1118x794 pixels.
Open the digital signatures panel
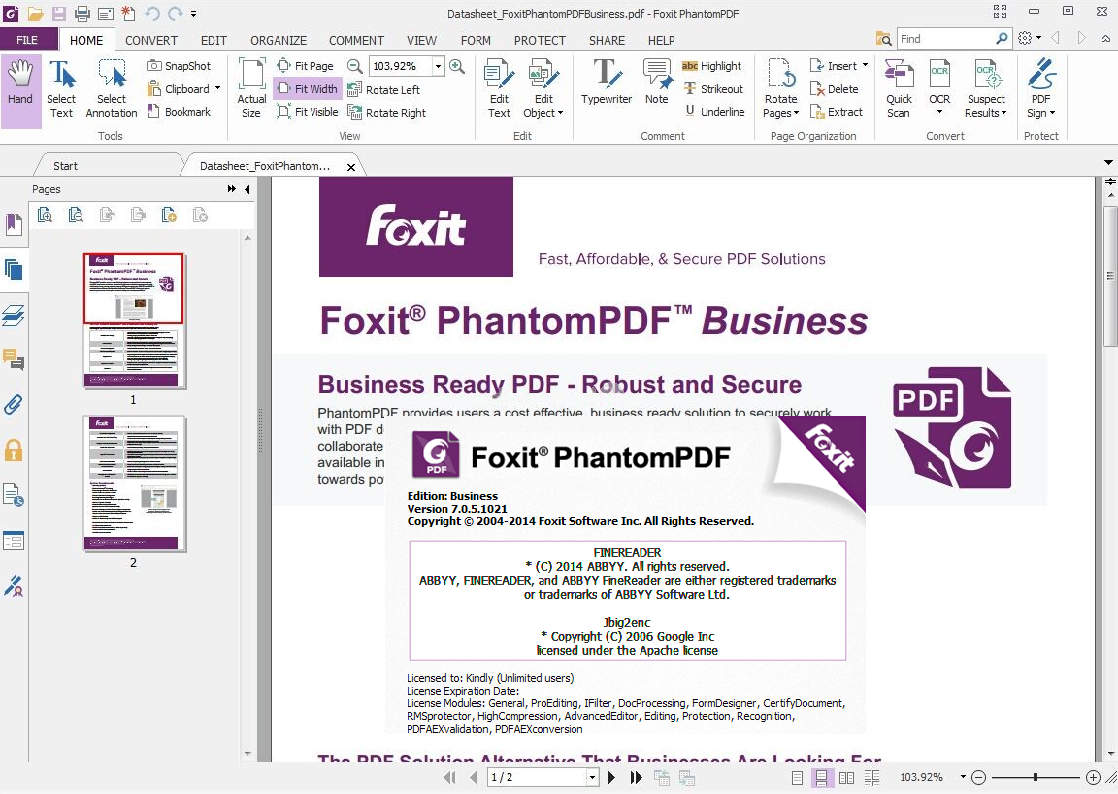14,586
